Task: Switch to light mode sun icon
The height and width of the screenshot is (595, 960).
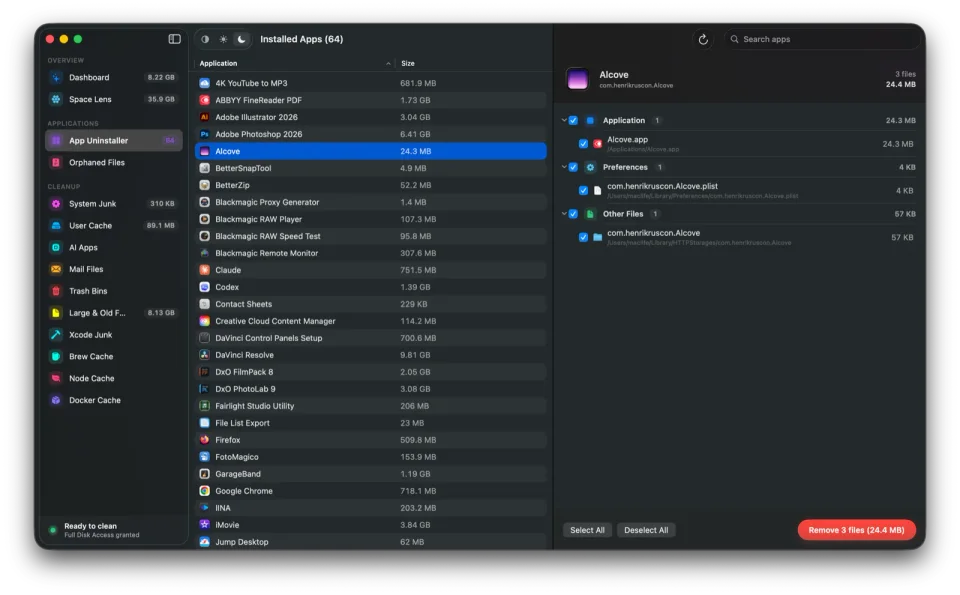Action: pos(223,39)
